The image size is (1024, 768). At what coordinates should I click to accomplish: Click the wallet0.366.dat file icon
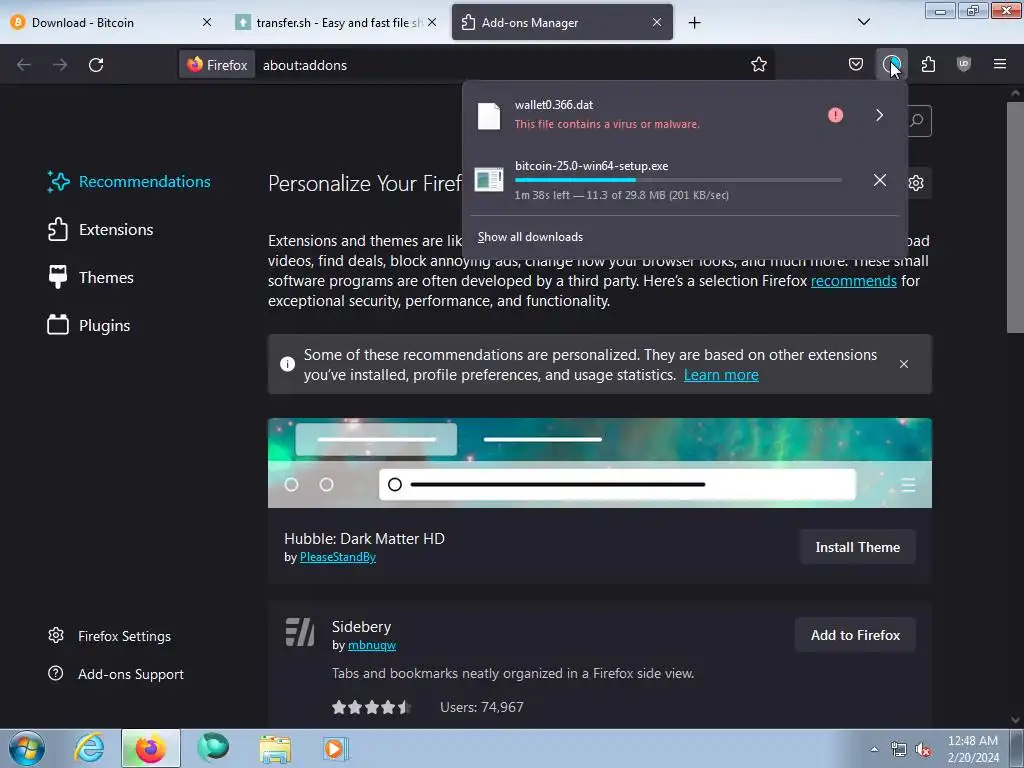[488, 116]
